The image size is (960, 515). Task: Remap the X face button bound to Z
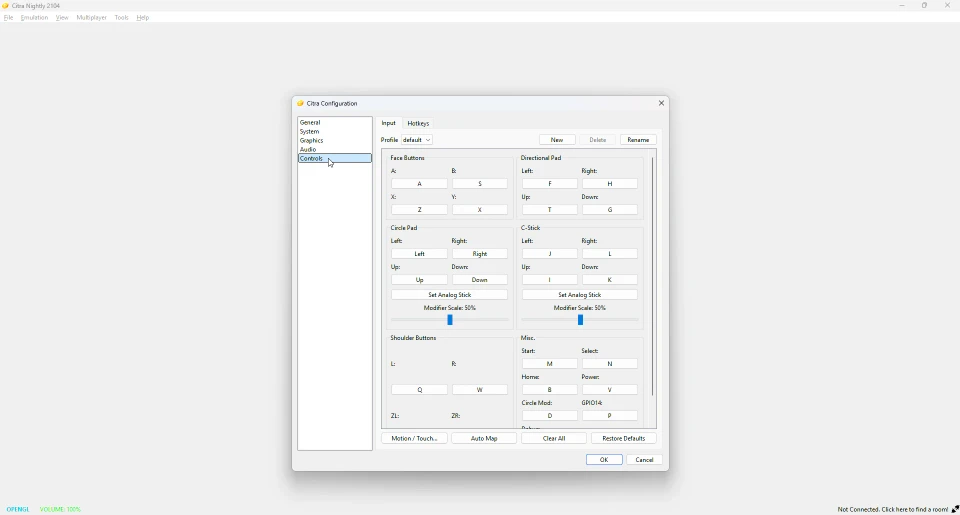tap(419, 209)
